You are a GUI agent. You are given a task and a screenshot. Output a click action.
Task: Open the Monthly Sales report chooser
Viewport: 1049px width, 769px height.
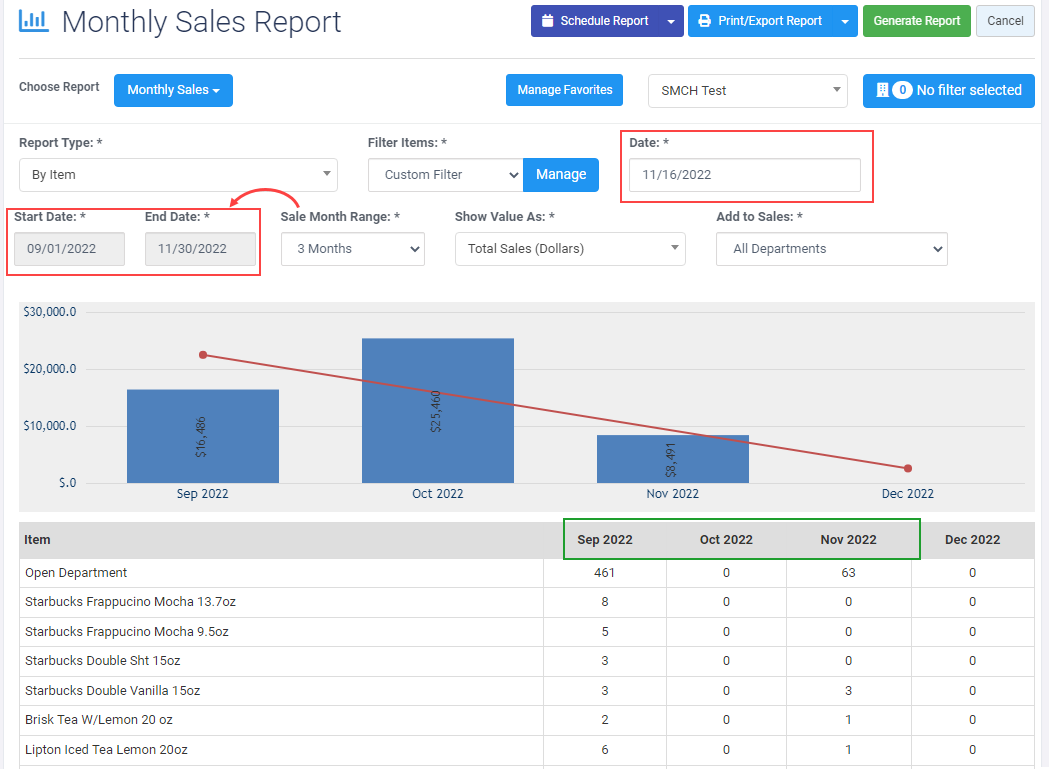[173, 90]
